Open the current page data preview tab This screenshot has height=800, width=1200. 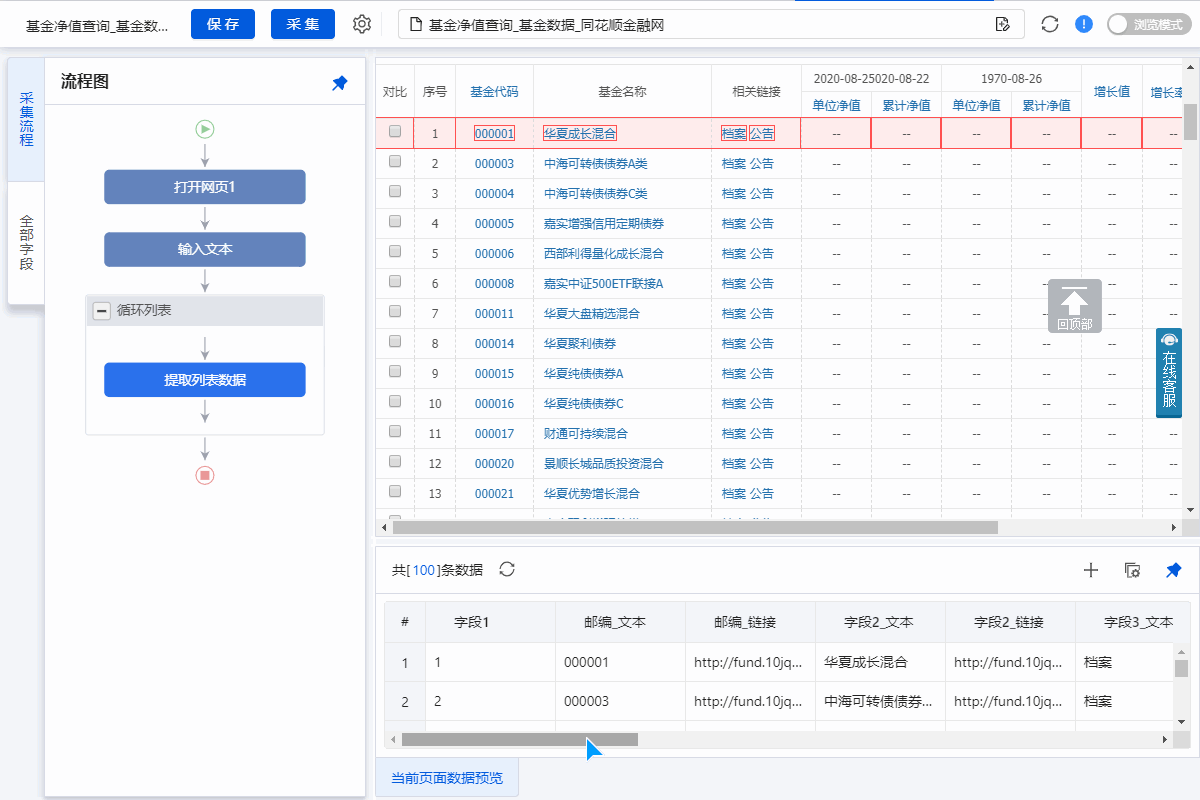pyautogui.click(x=447, y=778)
